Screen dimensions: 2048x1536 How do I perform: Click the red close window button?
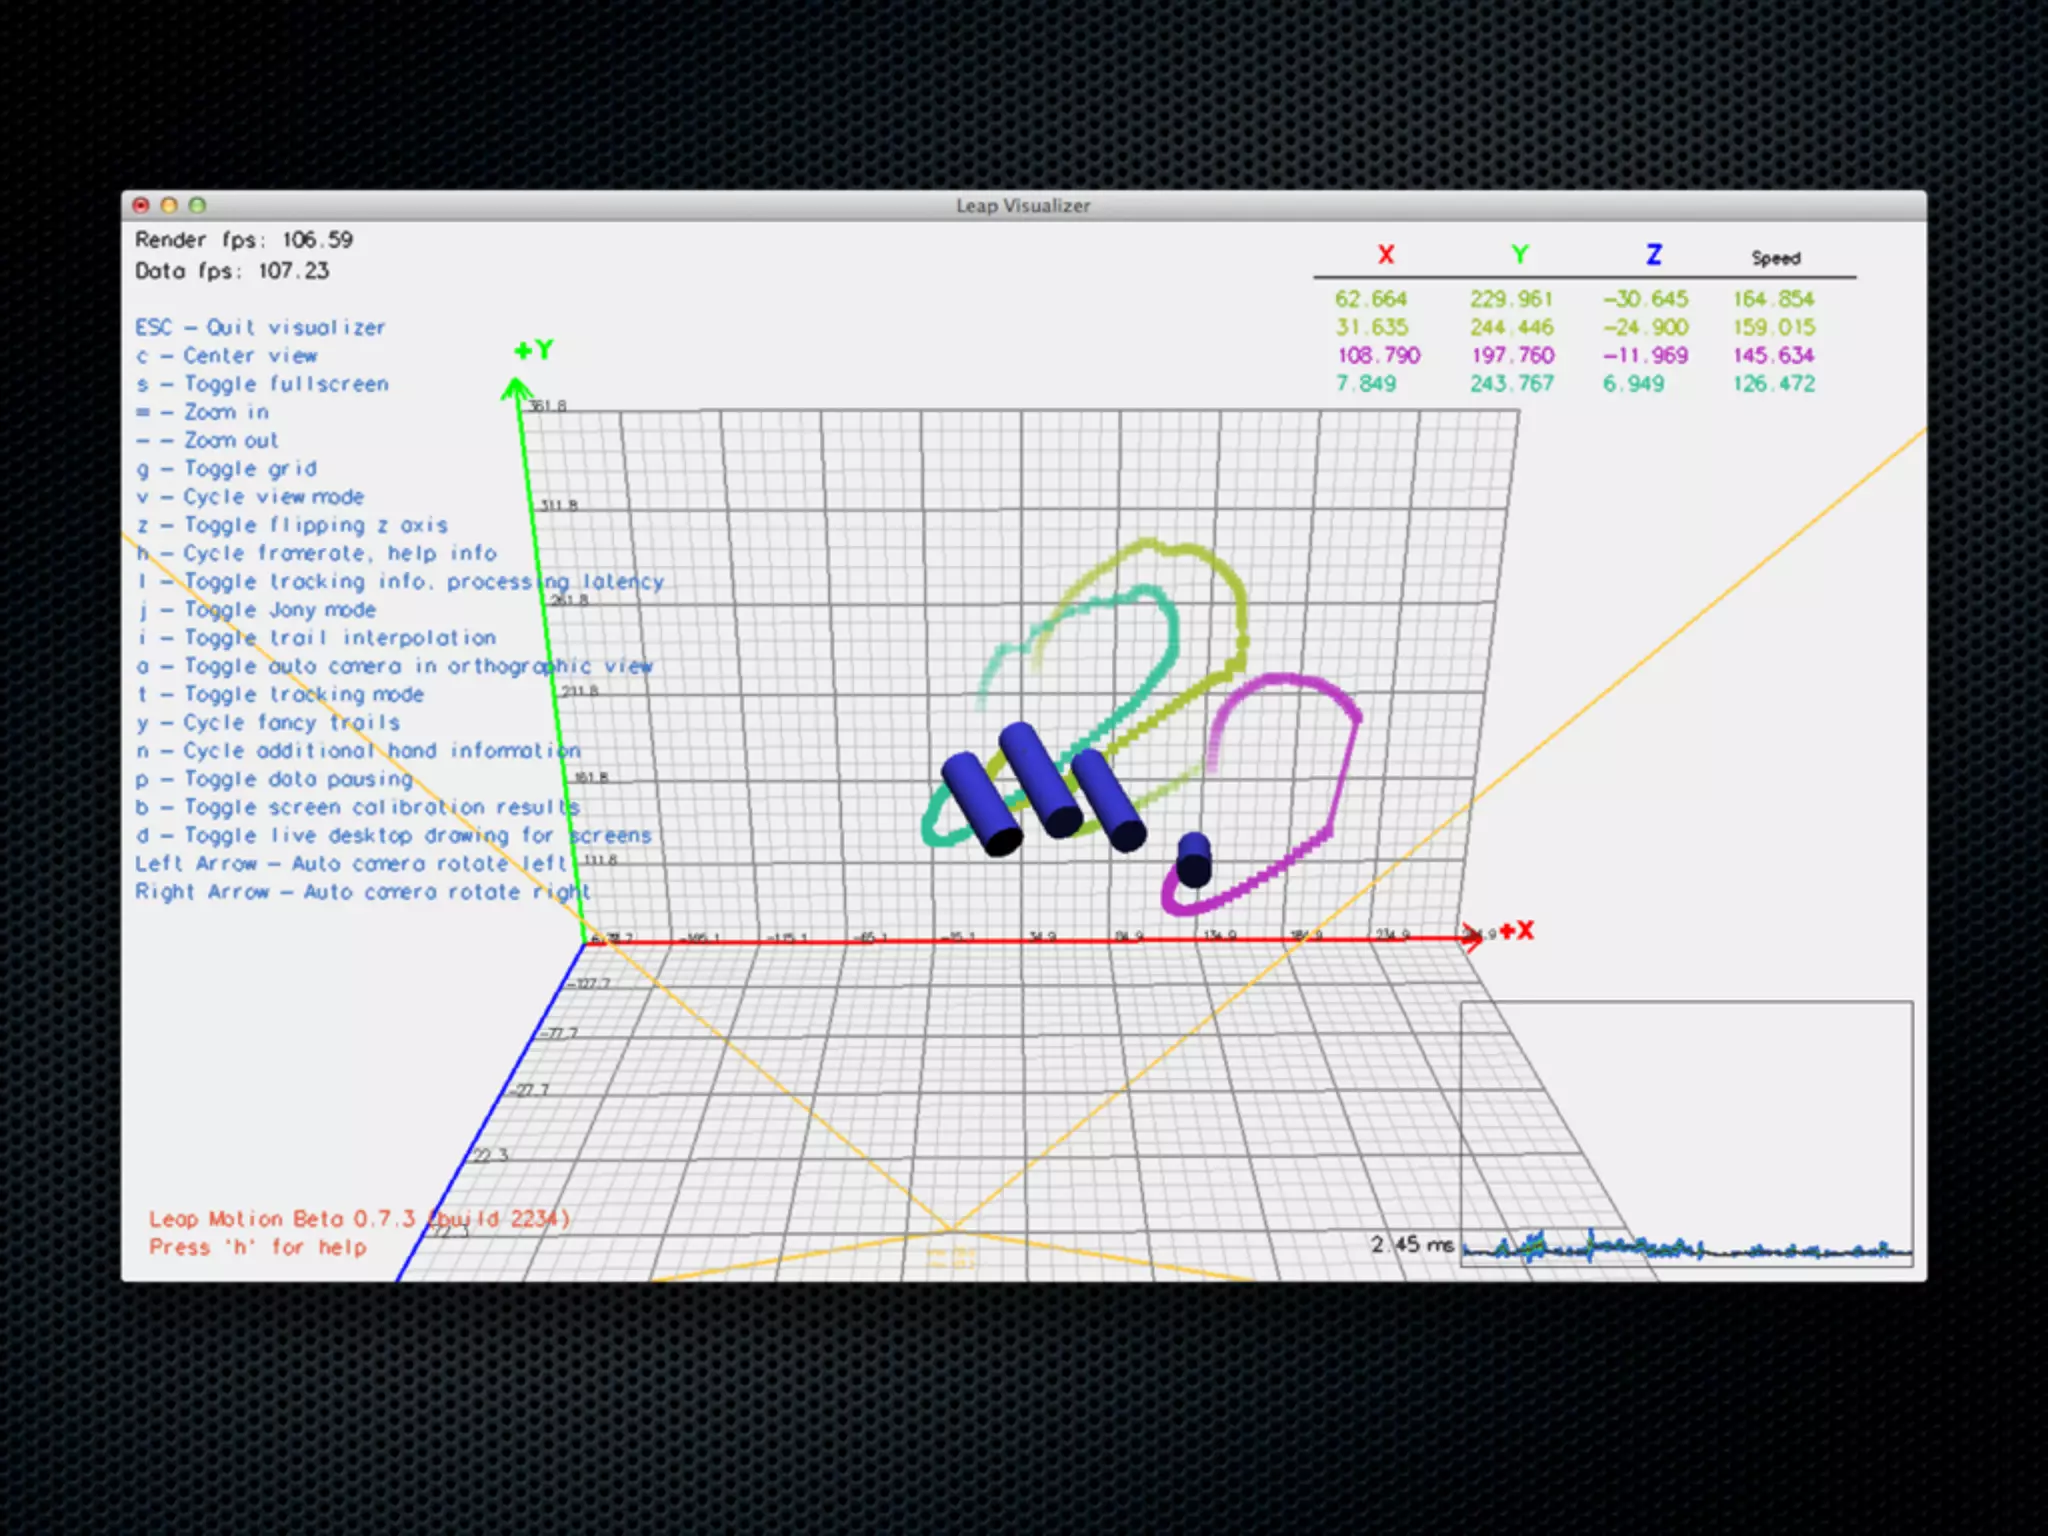click(141, 205)
